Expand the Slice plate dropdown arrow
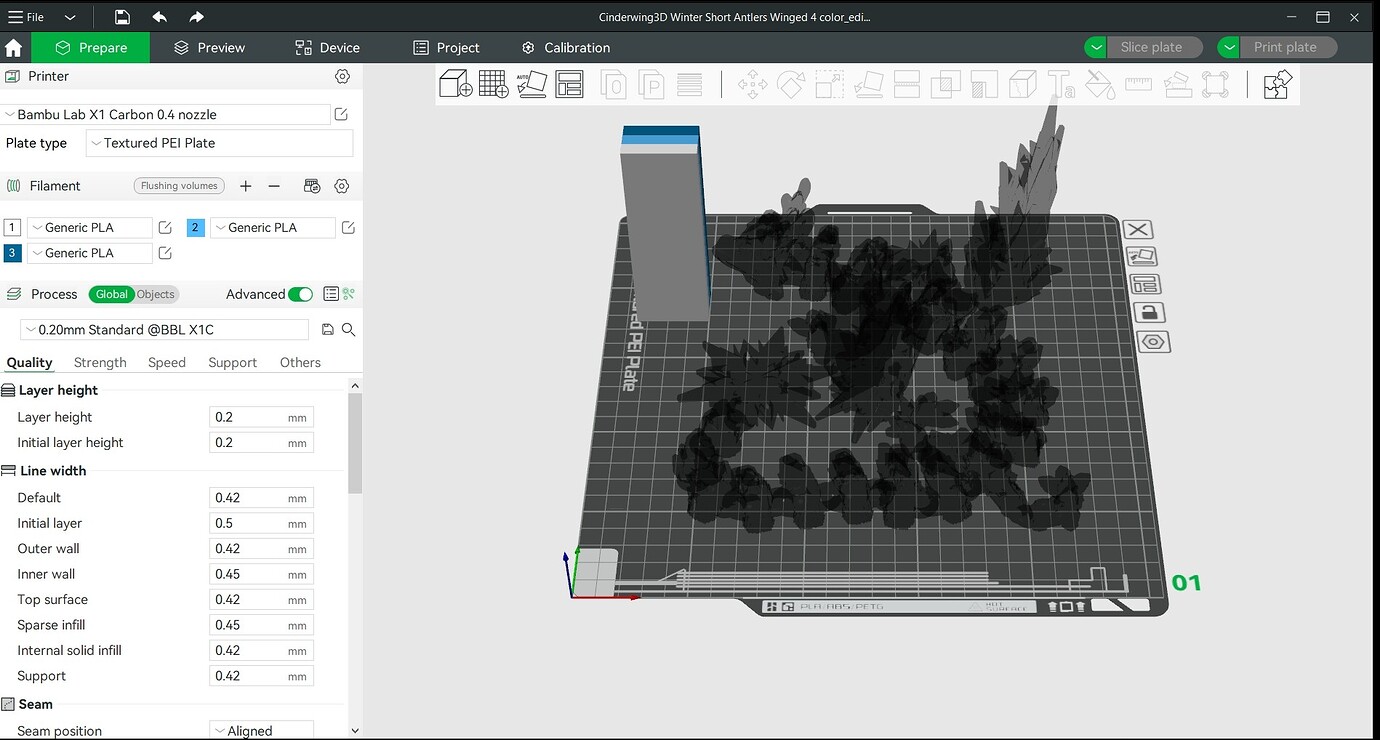Viewport: 1380px width, 740px height. (x=1096, y=47)
